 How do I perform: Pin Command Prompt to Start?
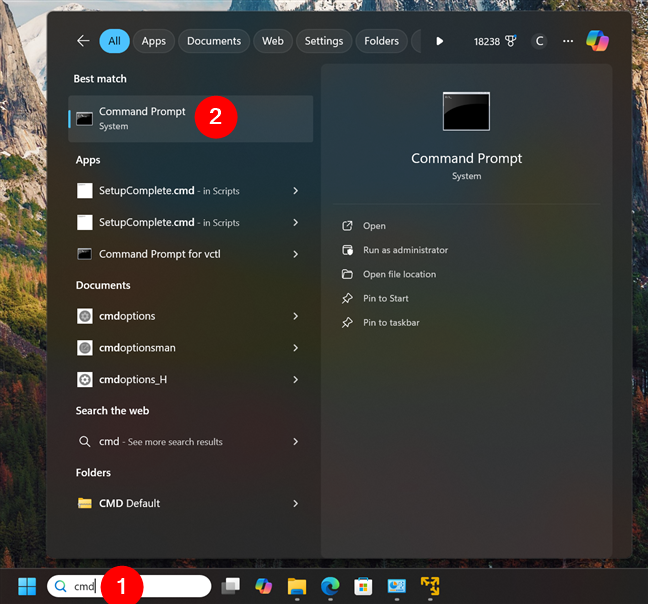coord(386,298)
